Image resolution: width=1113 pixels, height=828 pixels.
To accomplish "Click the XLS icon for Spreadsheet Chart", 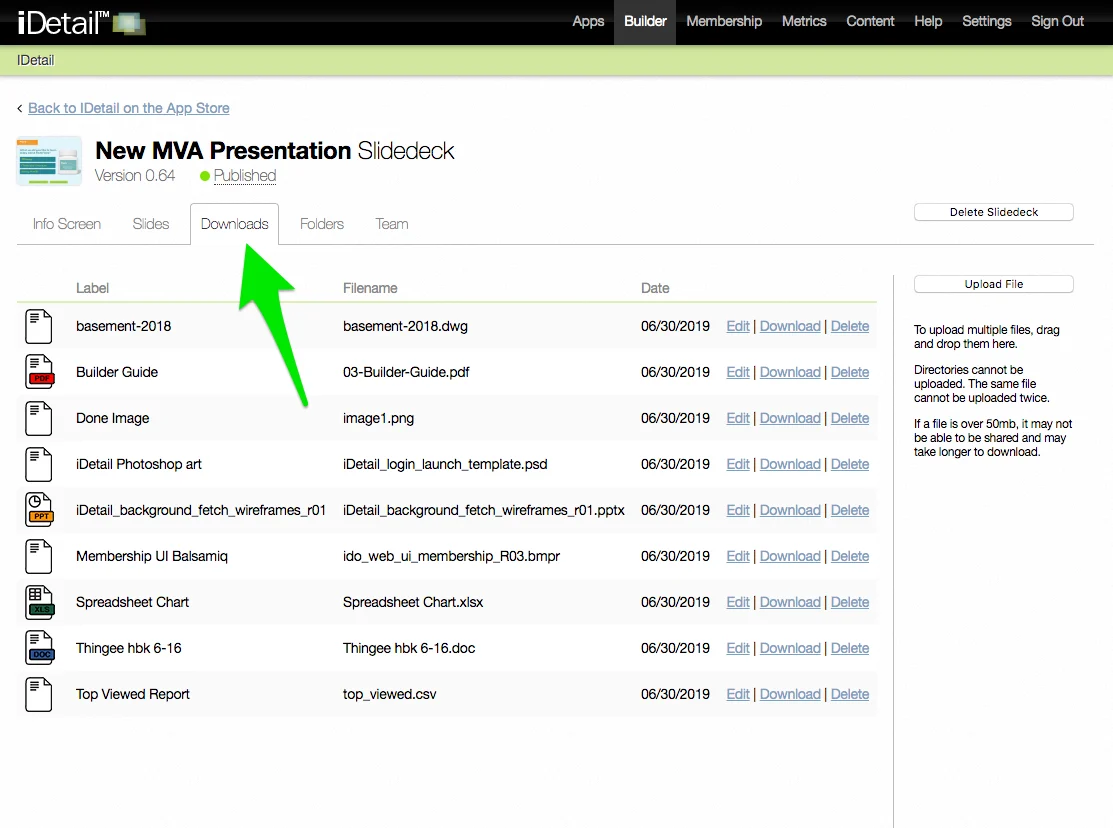I will tap(39, 602).
